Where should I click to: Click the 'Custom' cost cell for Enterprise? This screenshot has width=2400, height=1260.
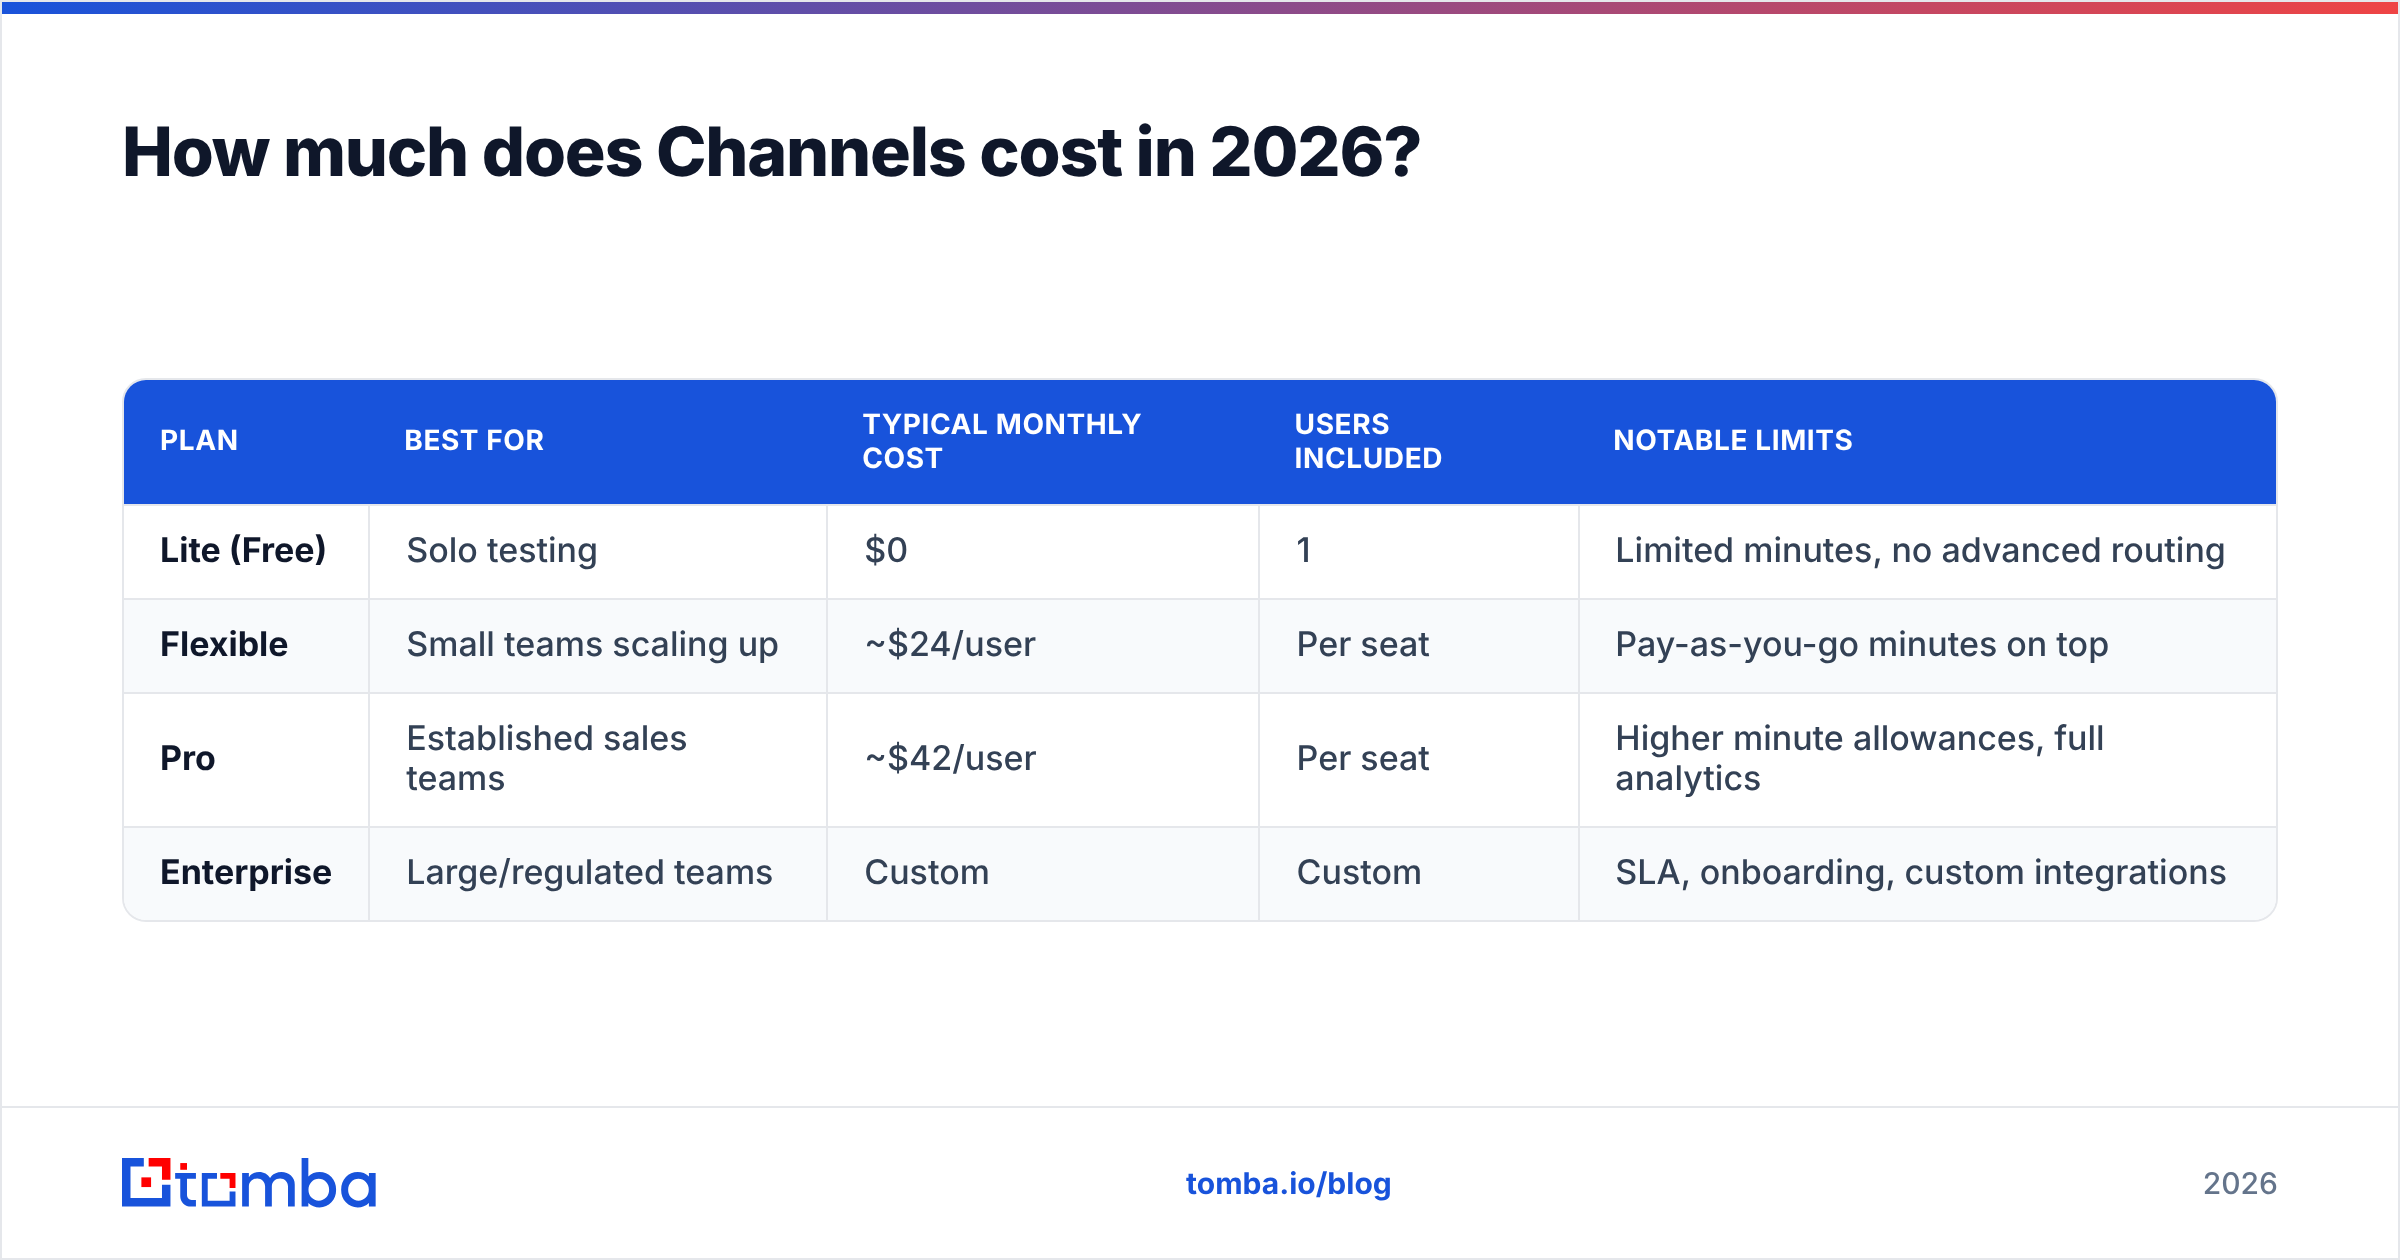[1043, 873]
